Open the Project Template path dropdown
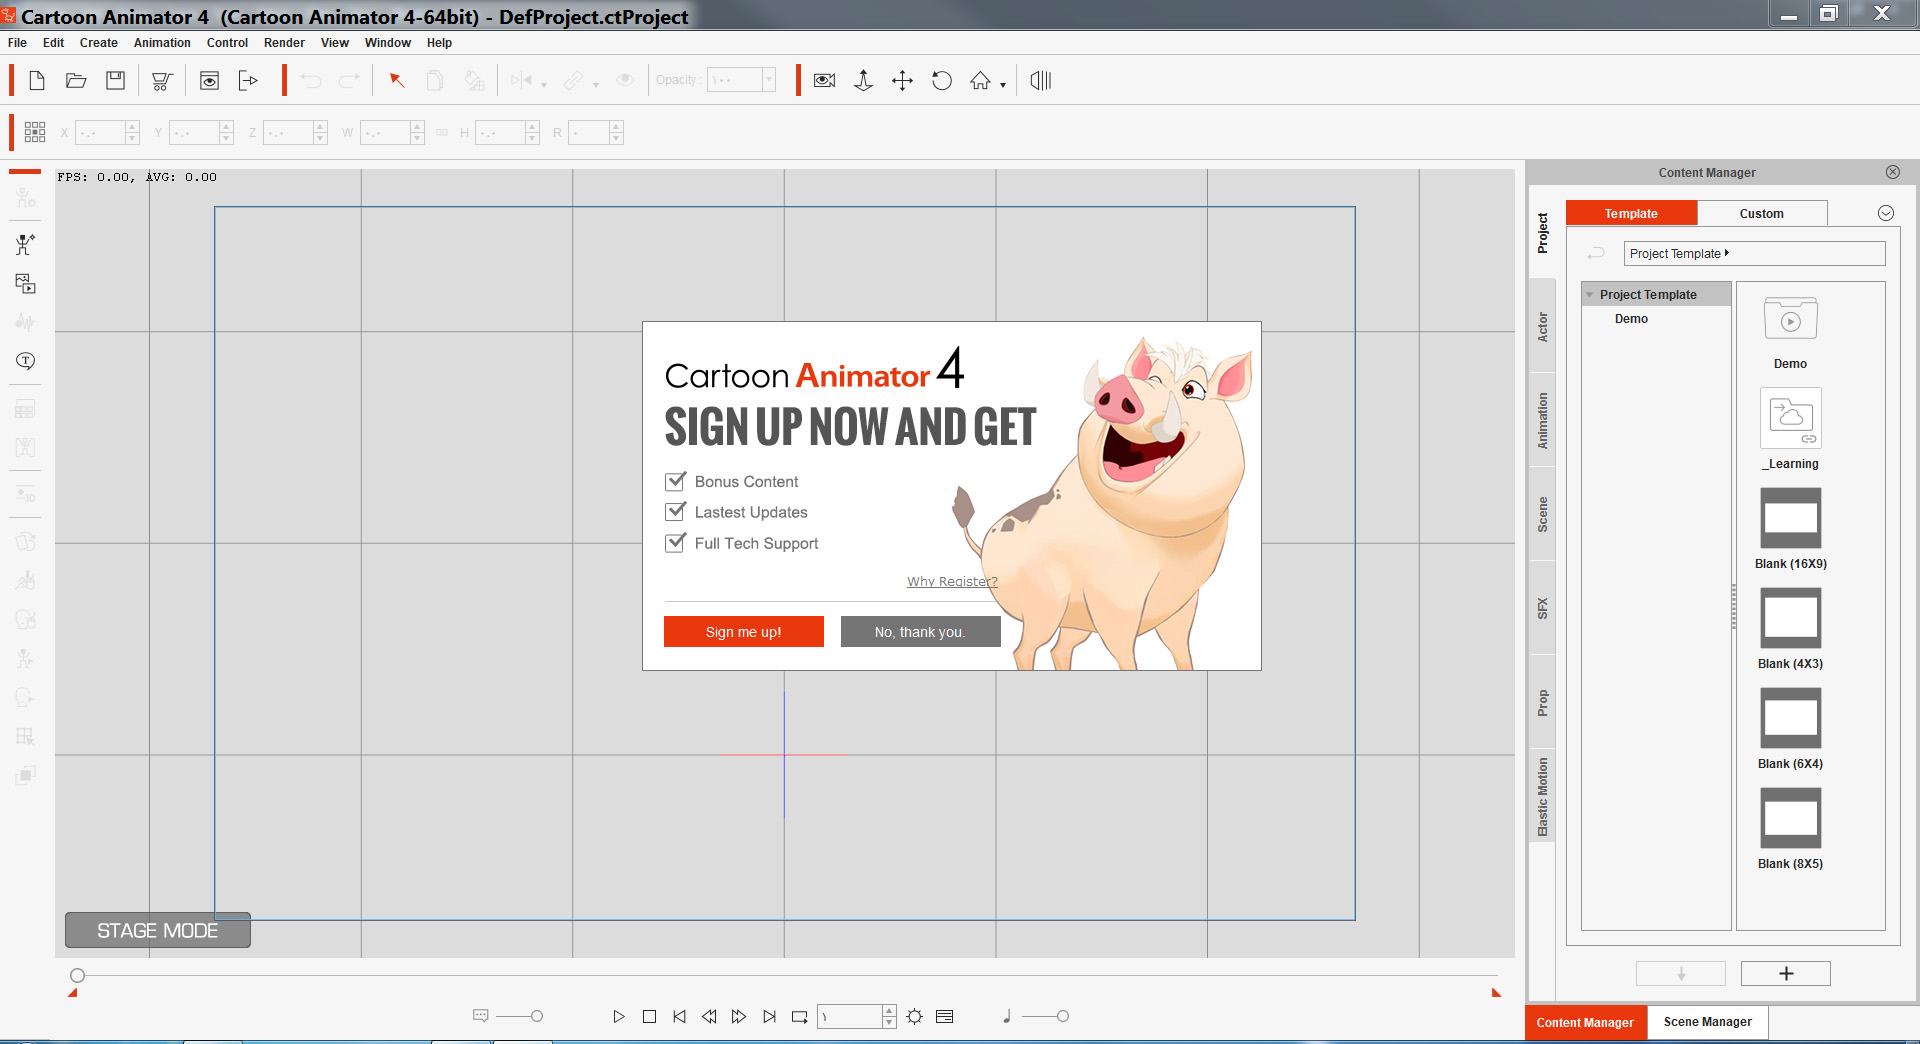The height and width of the screenshot is (1044, 1920). pyautogui.click(x=1755, y=253)
